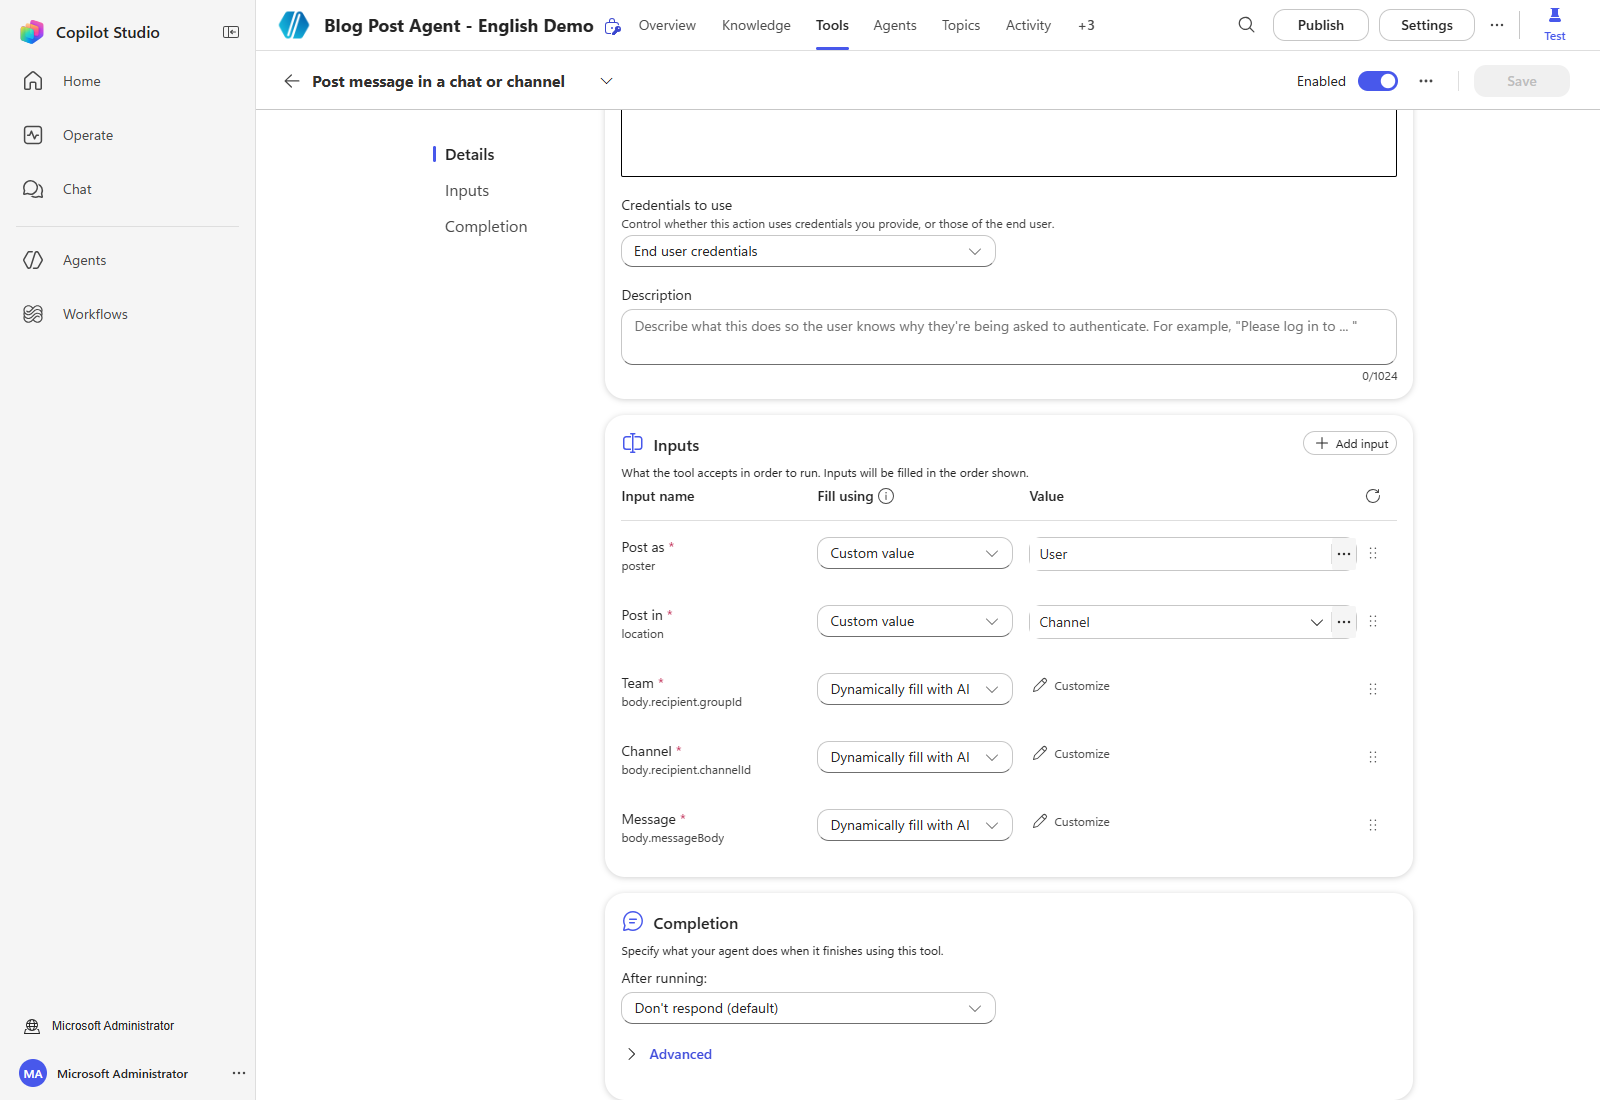This screenshot has width=1600, height=1100.
Task: Jump to the Completion section link
Action: (486, 227)
